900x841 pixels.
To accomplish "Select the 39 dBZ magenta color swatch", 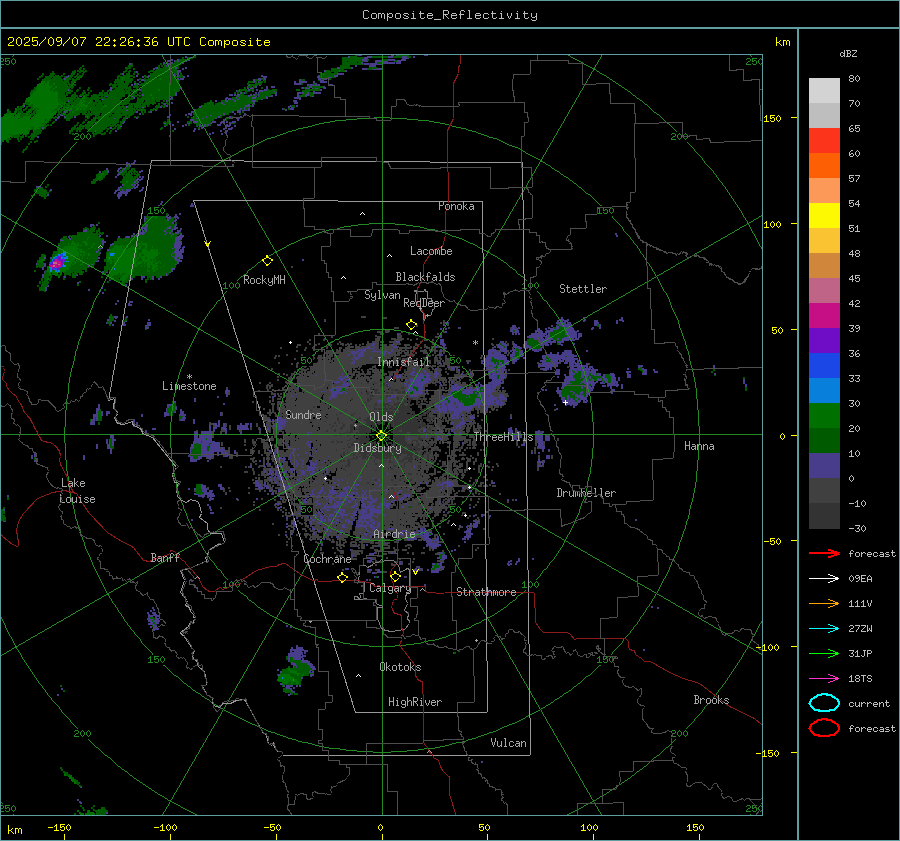I will tap(824, 316).
